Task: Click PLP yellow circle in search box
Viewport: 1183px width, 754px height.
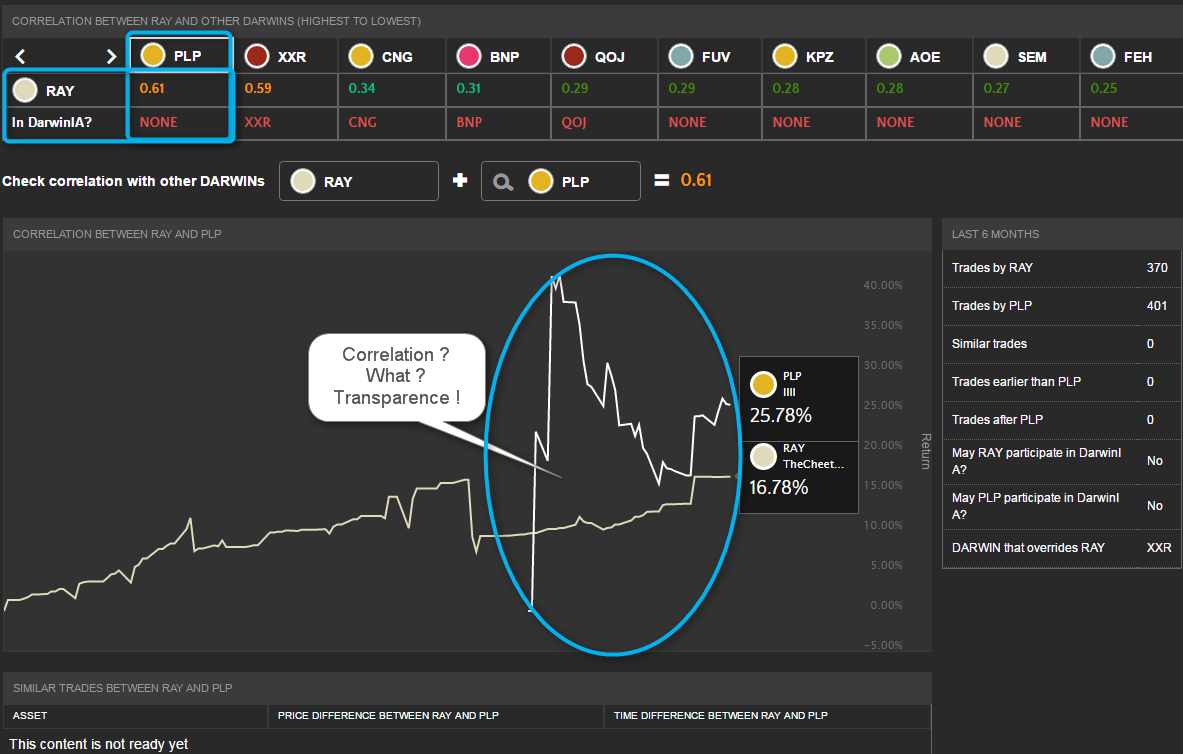Action: pyautogui.click(x=541, y=181)
